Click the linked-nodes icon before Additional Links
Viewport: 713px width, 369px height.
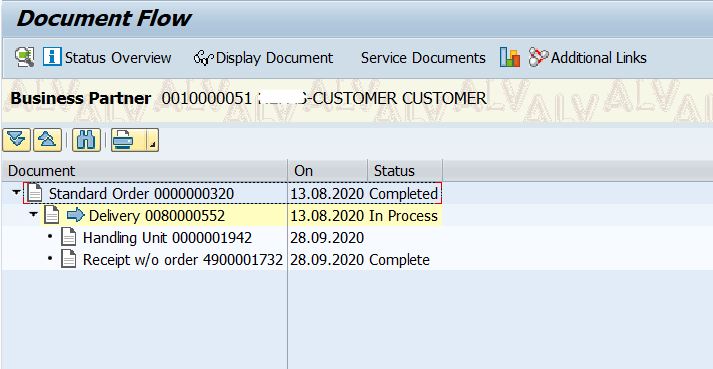click(x=538, y=57)
